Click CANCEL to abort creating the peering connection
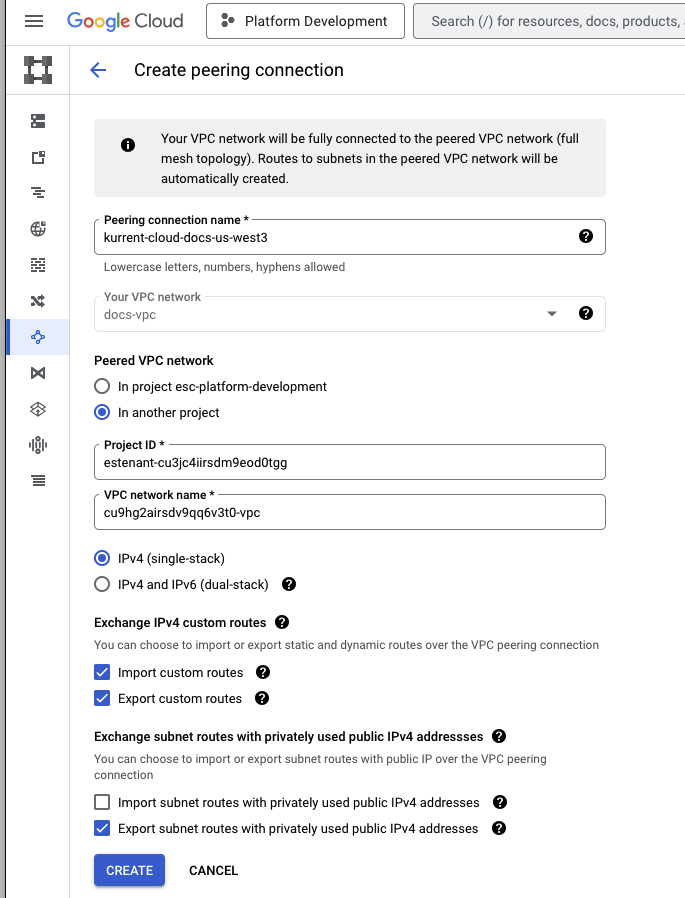This screenshot has height=898, width=685. coord(213,870)
